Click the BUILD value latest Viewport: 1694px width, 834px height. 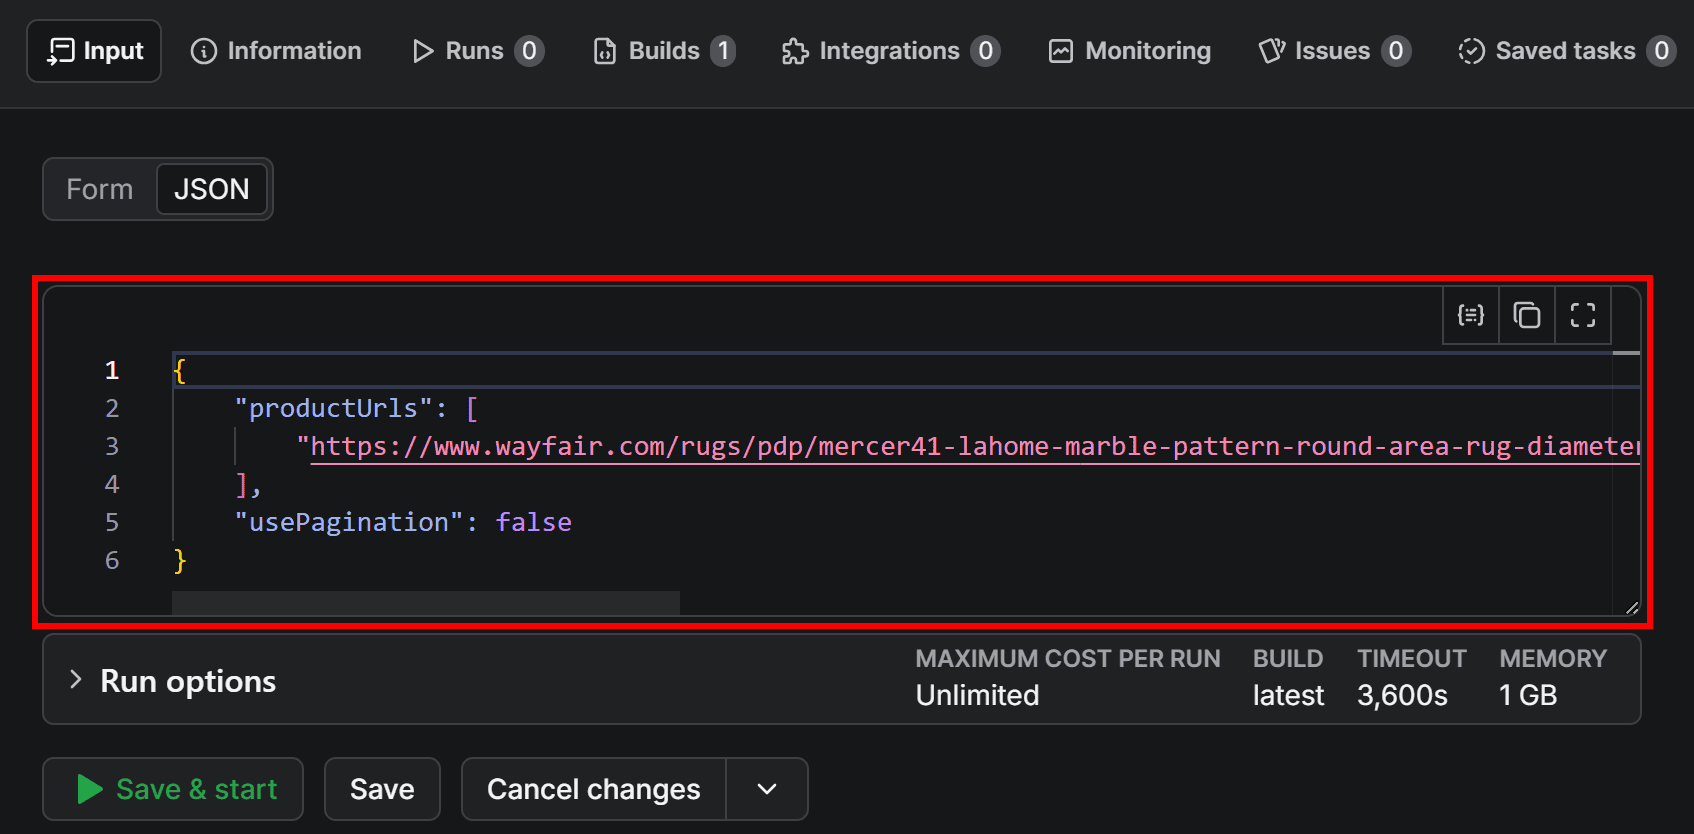(x=1288, y=695)
